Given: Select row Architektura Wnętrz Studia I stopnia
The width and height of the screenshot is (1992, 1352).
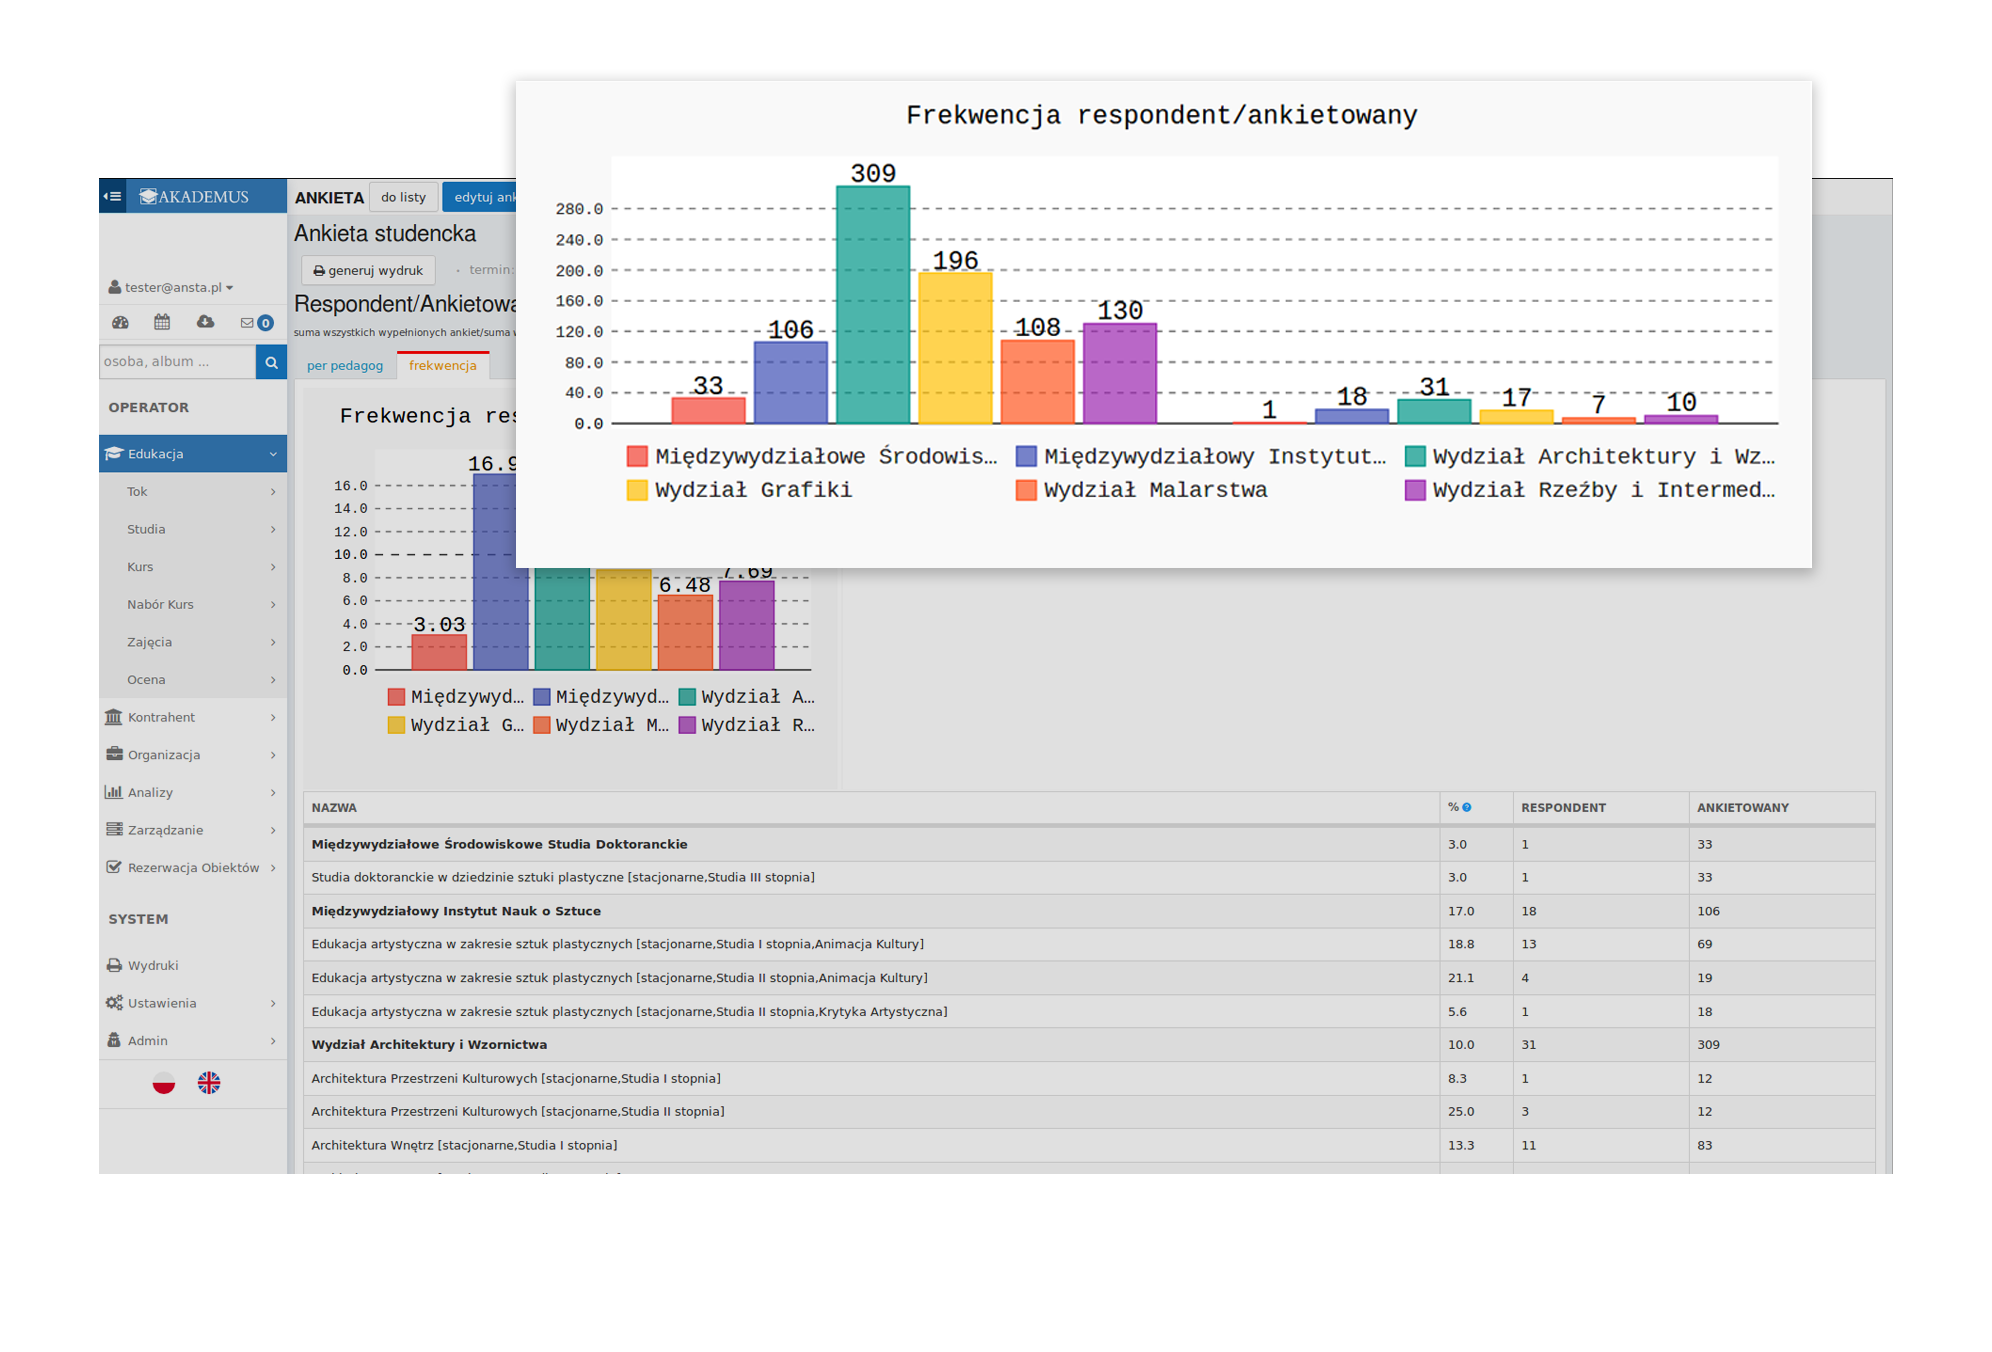Looking at the screenshot, I should (1089, 1145).
